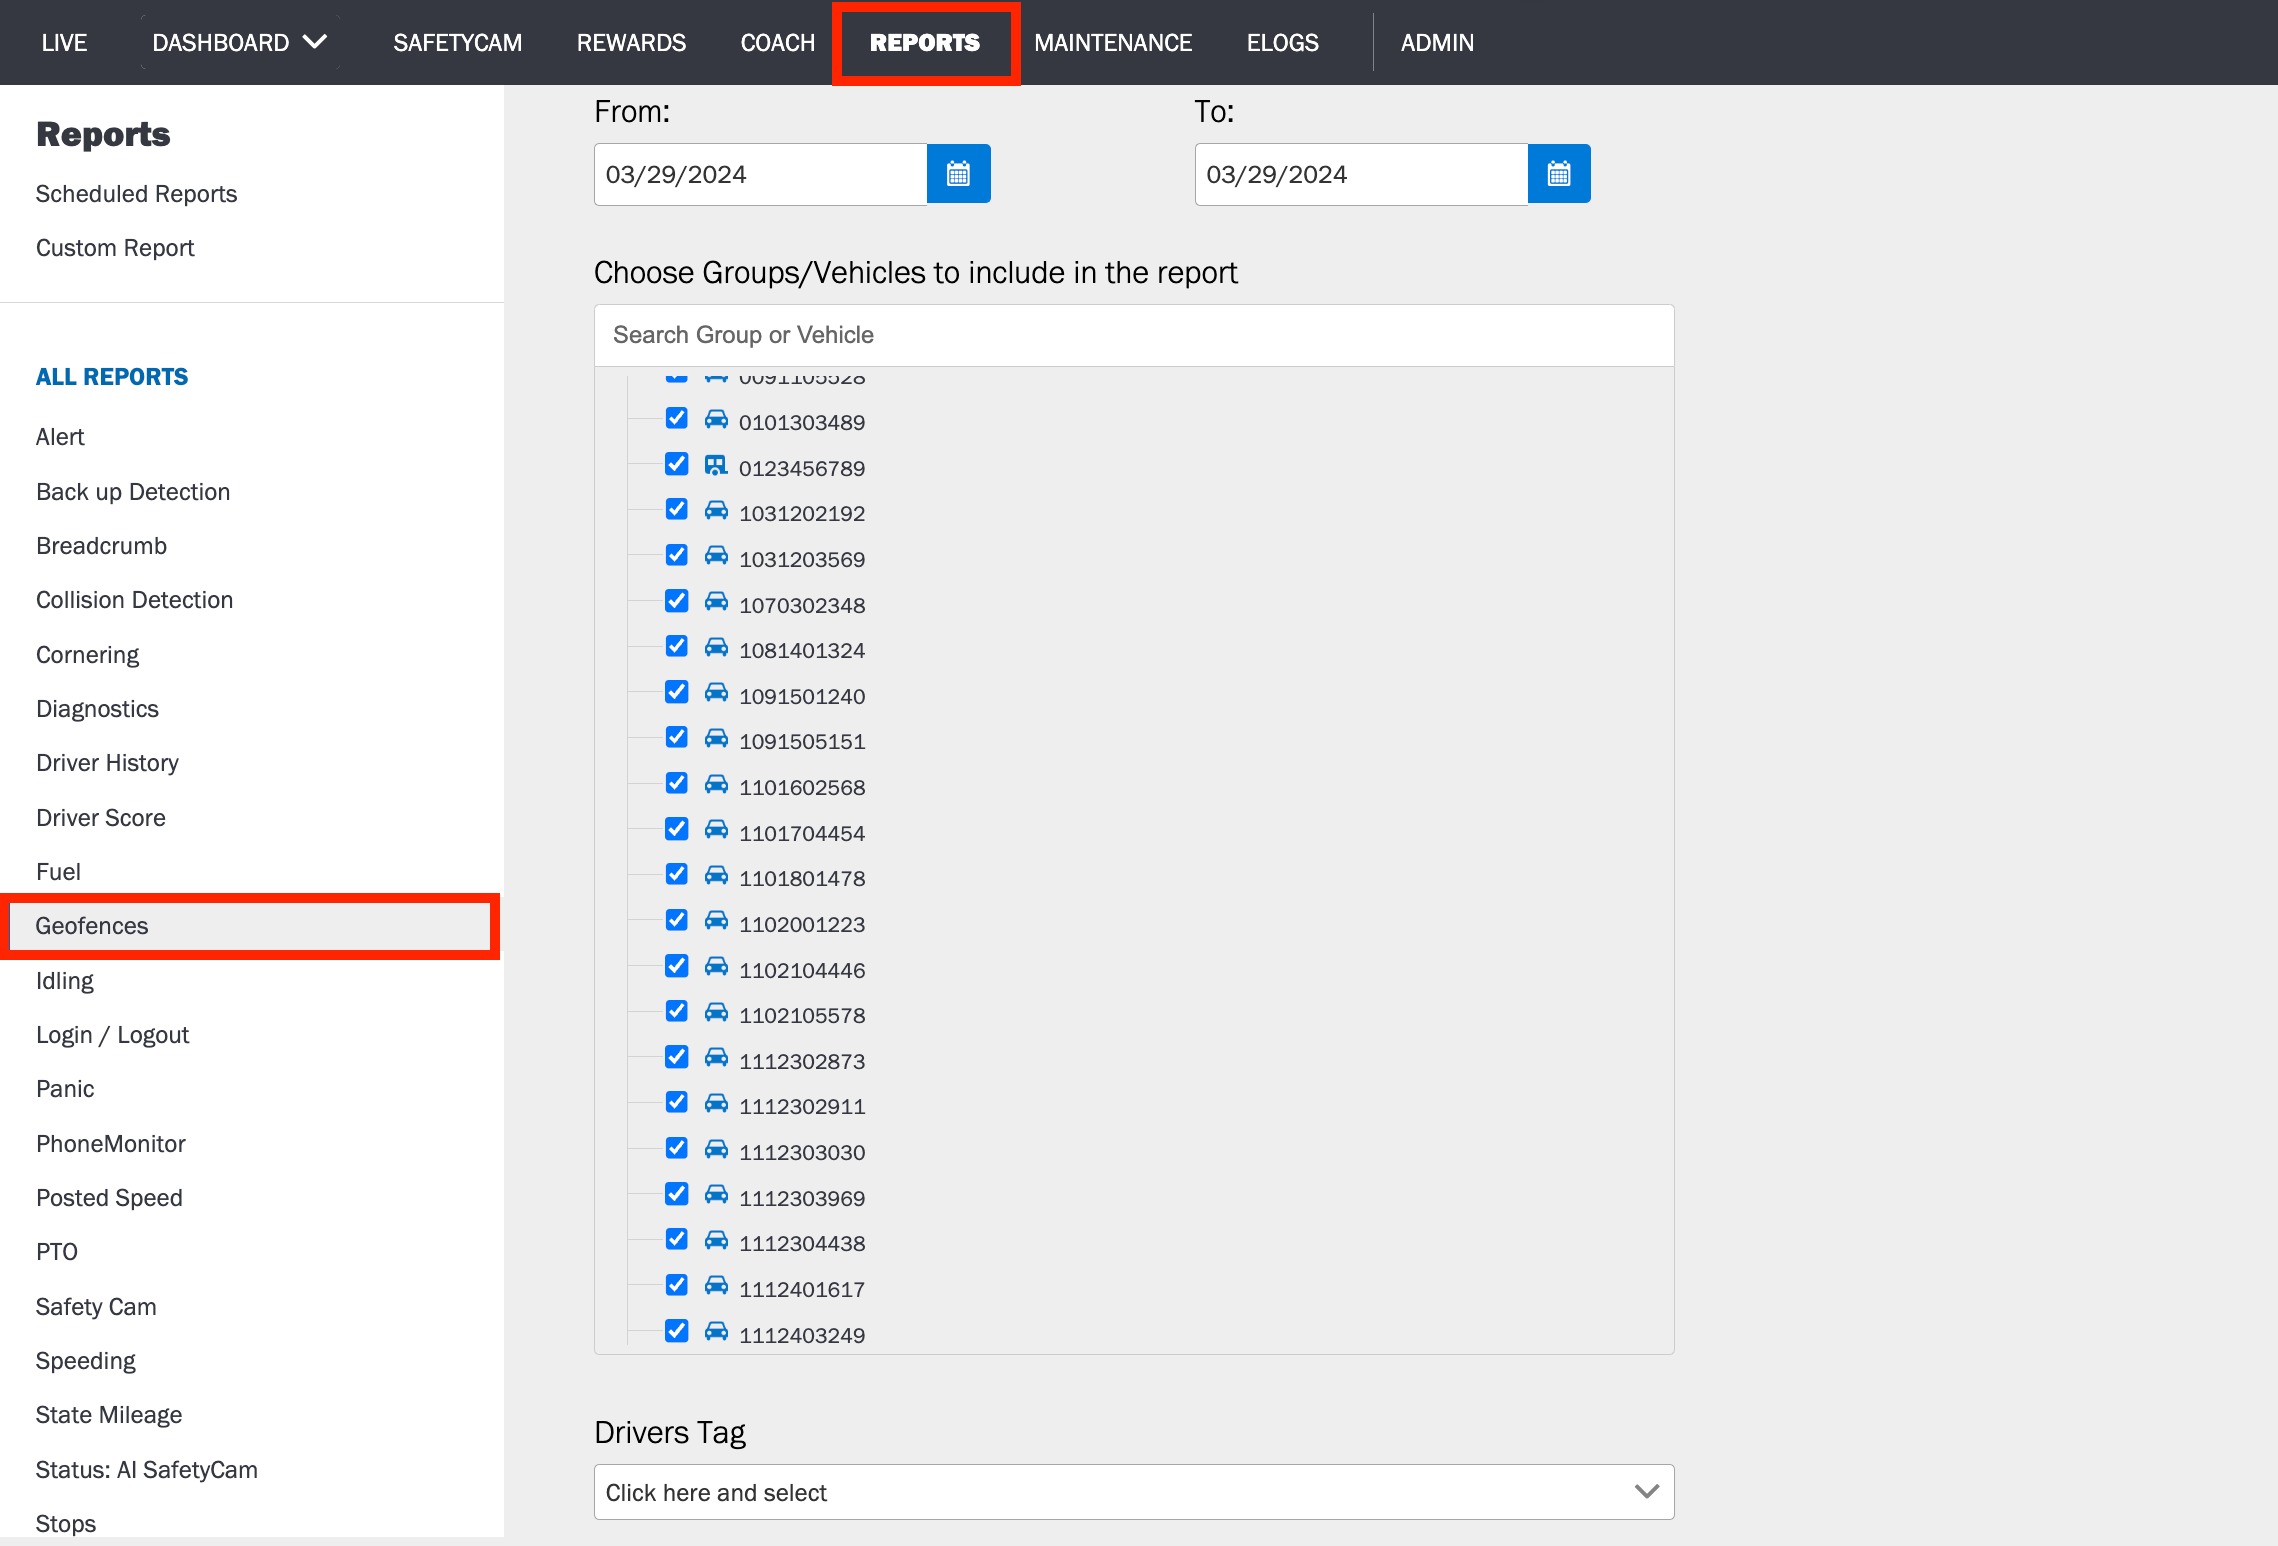Open Custom Report link
This screenshot has height=1546, width=2278.
tap(115, 248)
